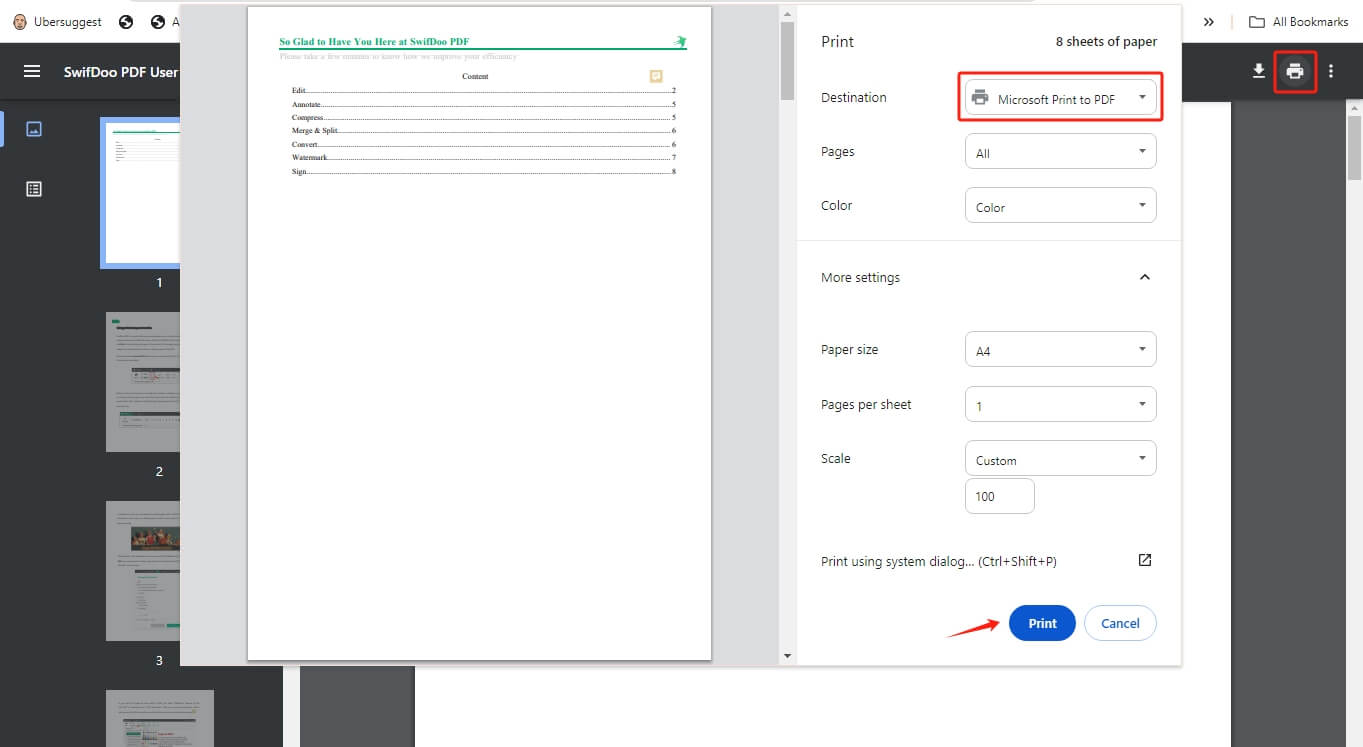This screenshot has height=747, width=1363.
Task: Select page 3 thumbnail in sidebar
Action: pyautogui.click(x=143, y=571)
